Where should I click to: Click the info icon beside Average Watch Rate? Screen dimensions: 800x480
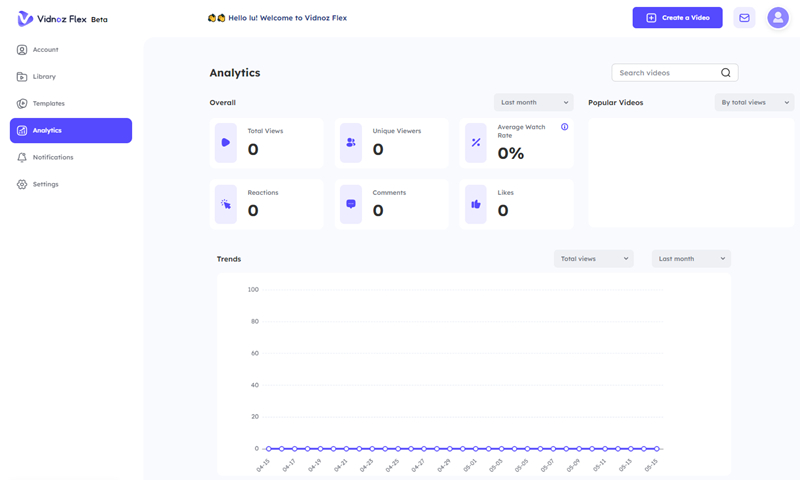click(564, 127)
